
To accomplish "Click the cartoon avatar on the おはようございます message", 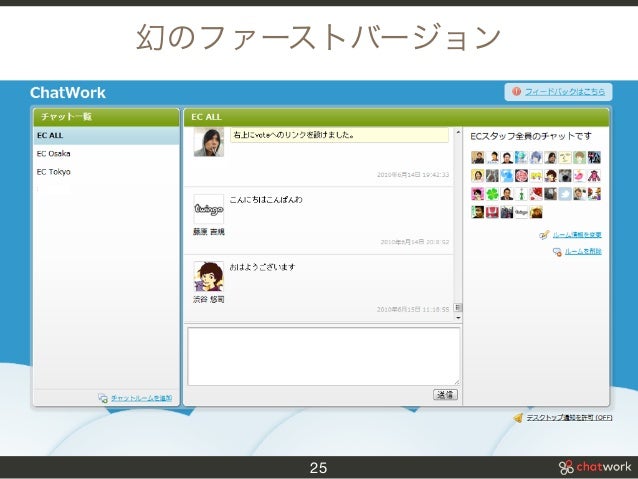I will 209,276.
